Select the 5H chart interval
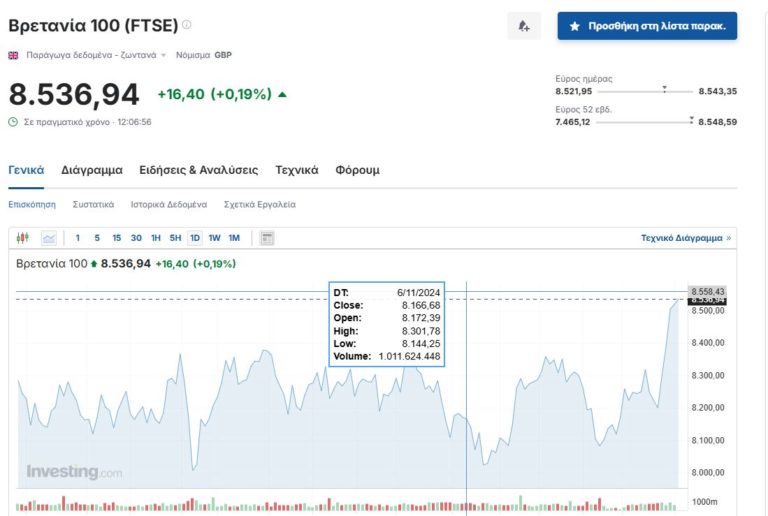 click(x=175, y=238)
